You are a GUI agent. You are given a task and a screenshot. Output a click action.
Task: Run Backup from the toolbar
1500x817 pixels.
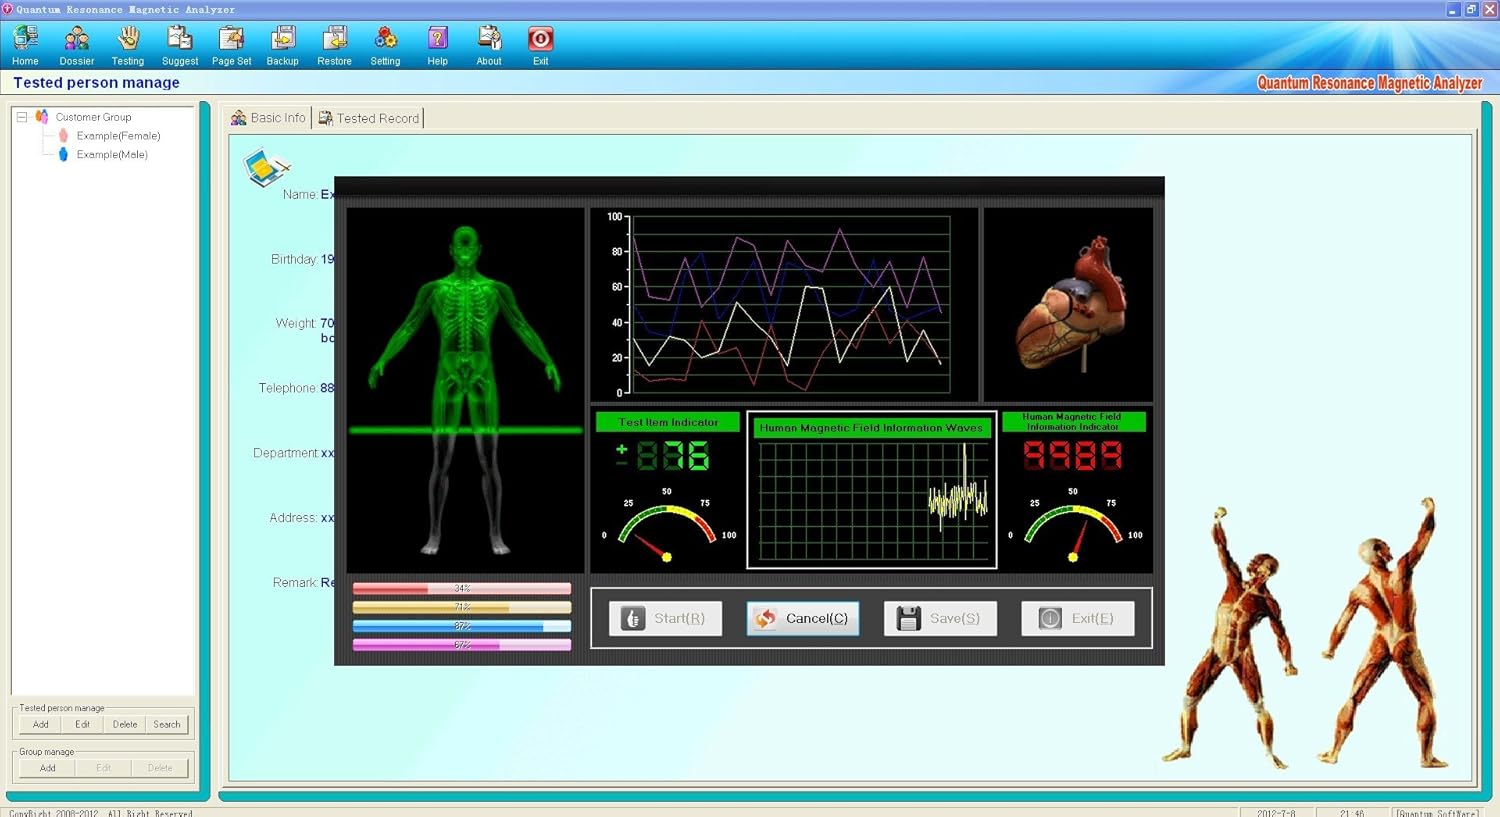point(283,46)
